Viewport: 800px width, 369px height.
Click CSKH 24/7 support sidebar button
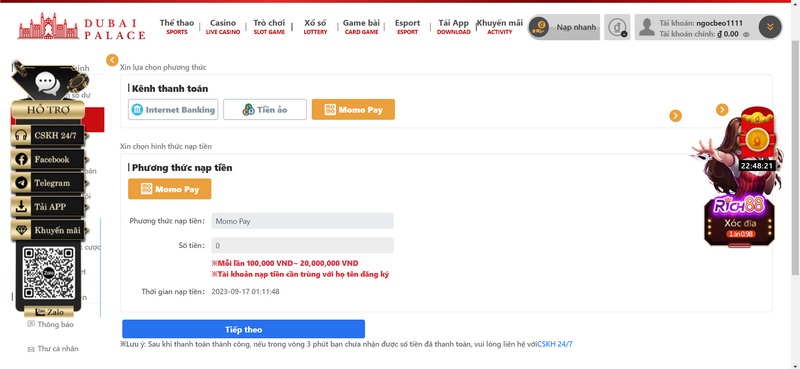[x=48, y=136]
